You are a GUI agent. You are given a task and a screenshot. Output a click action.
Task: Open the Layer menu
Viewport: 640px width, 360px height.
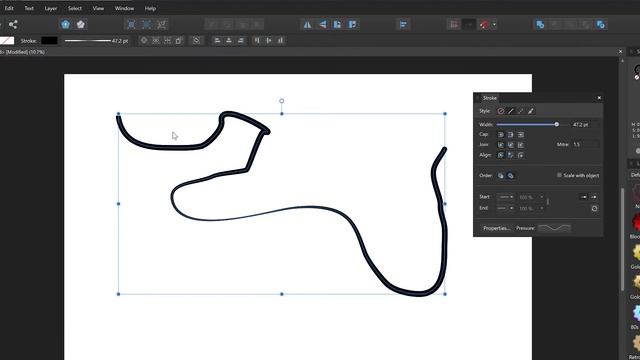click(x=51, y=8)
